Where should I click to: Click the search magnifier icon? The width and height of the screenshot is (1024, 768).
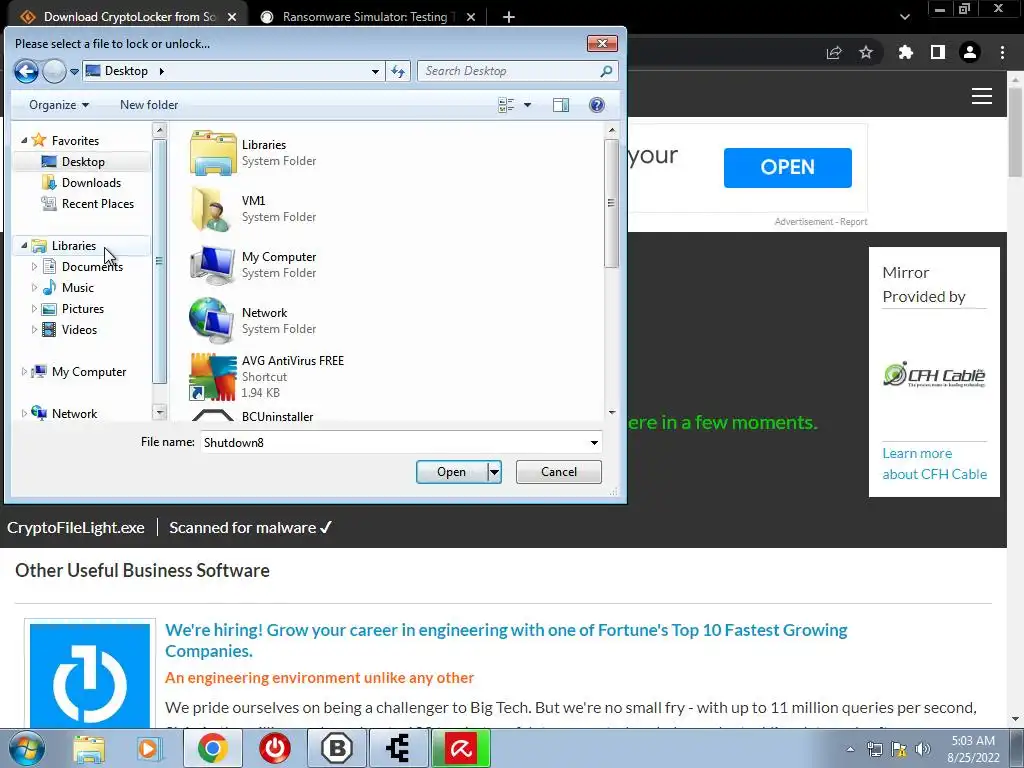click(x=606, y=71)
